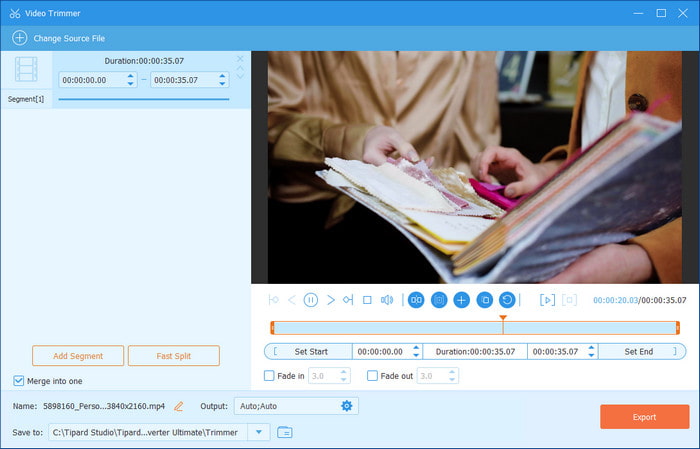This screenshot has width=700, height=449.
Task: Increase the start time next to Set Start
Action: coord(416,348)
